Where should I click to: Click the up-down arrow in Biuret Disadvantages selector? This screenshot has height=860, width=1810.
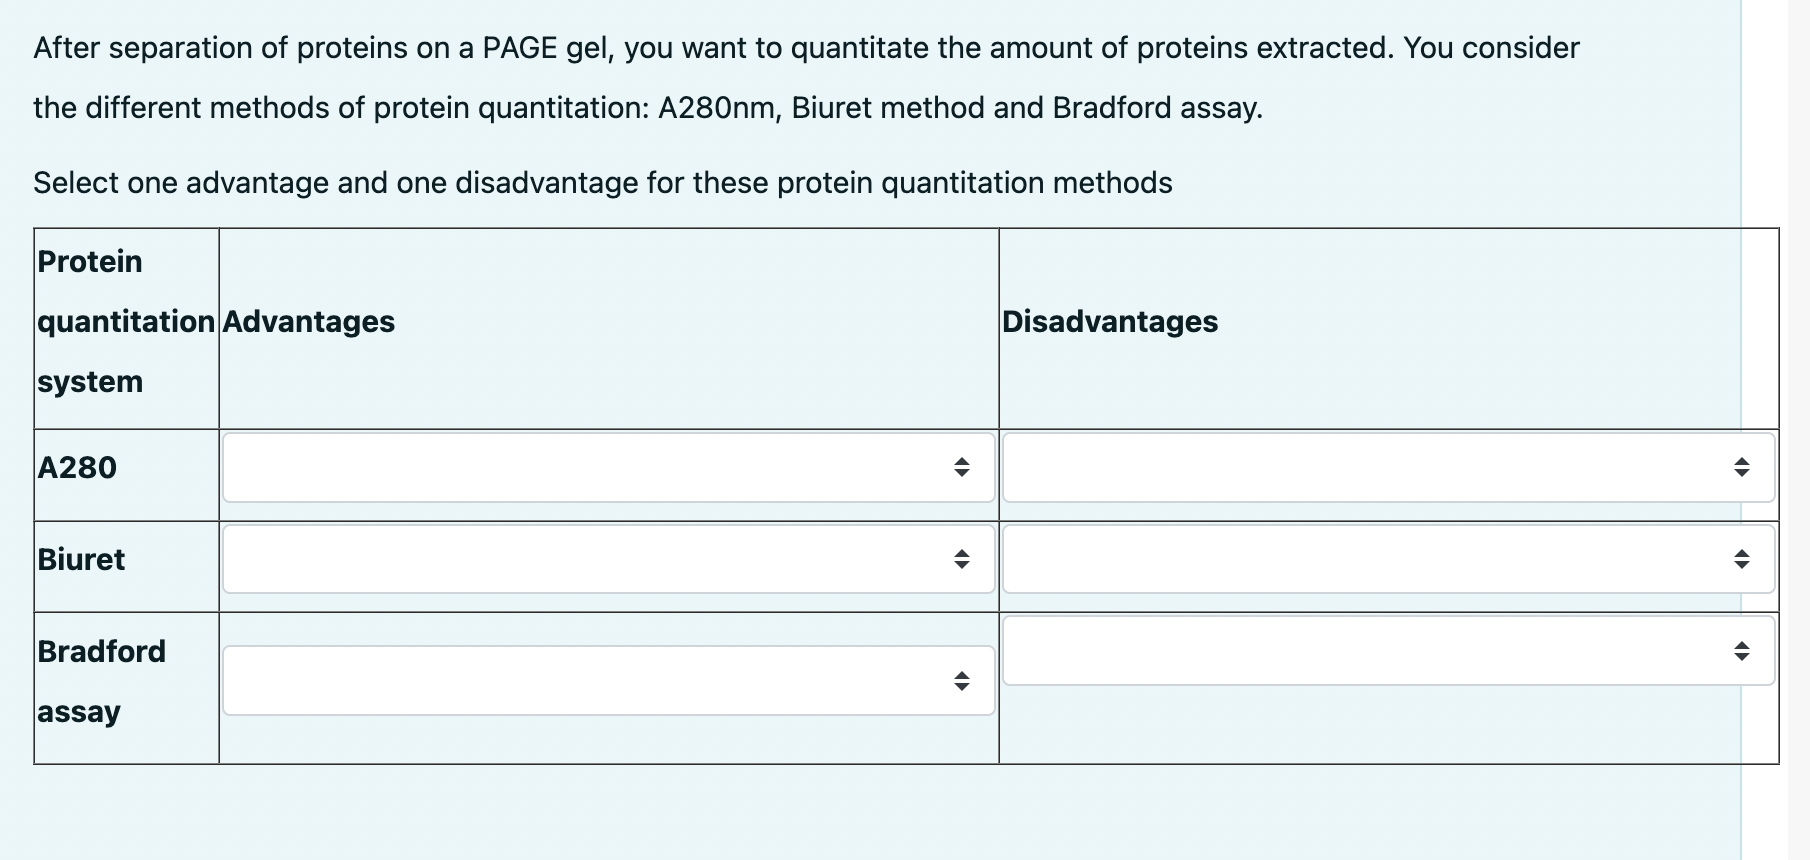[x=1744, y=559]
